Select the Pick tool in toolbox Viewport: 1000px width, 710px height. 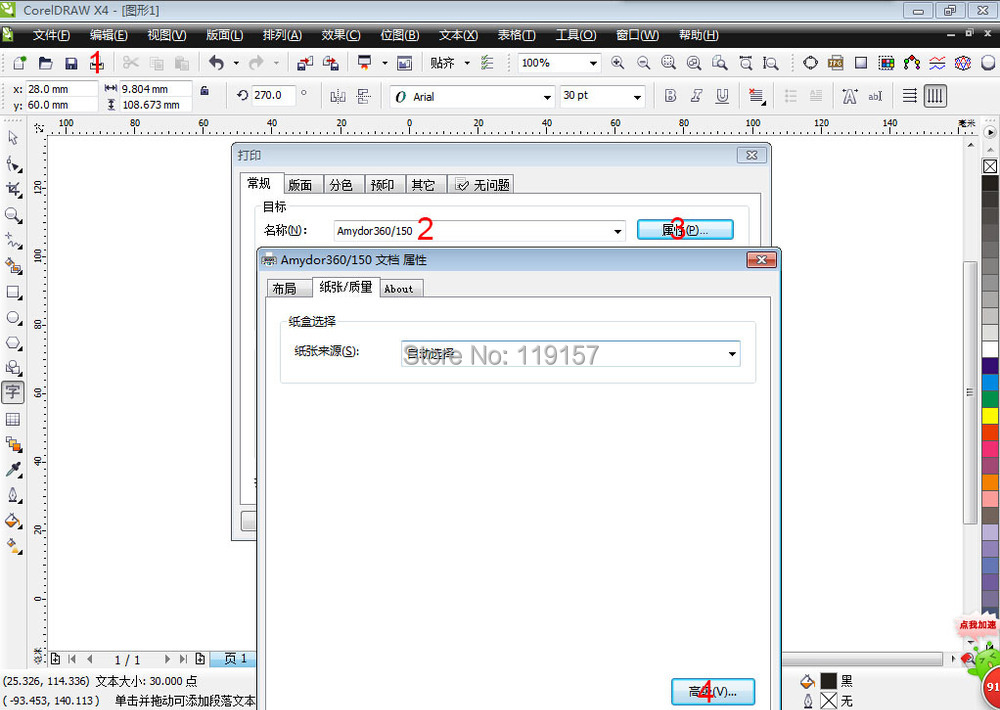[x=13, y=138]
